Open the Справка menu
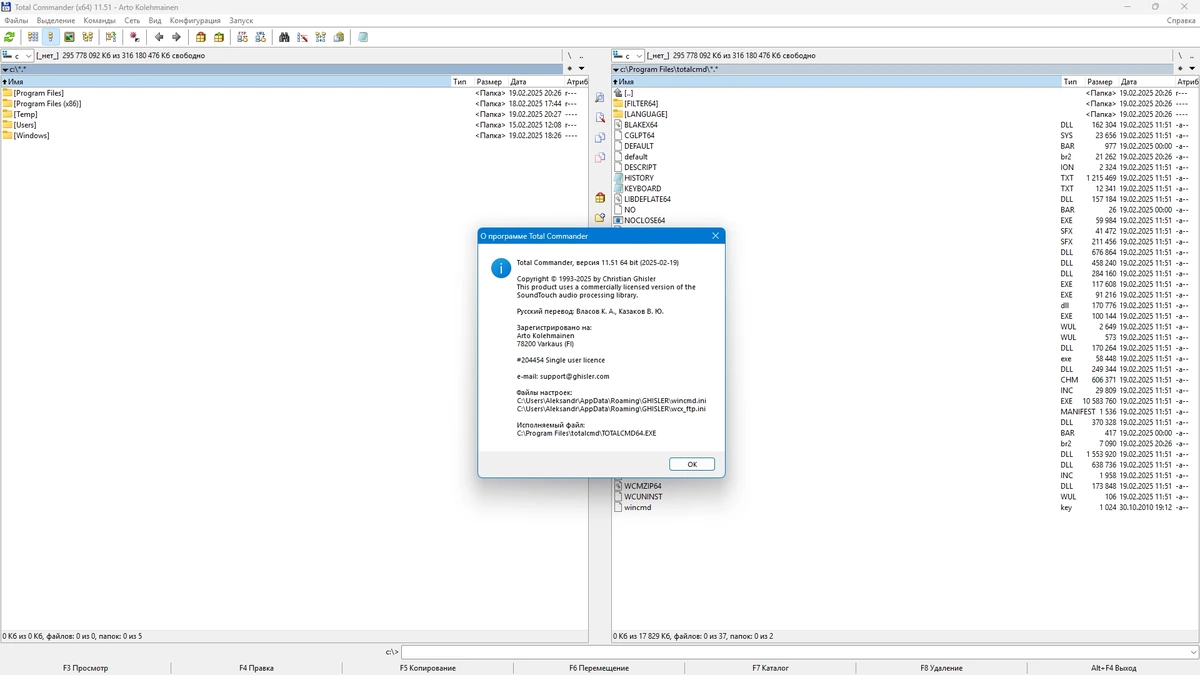This screenshot has height=675, width=1200. 1181,20
